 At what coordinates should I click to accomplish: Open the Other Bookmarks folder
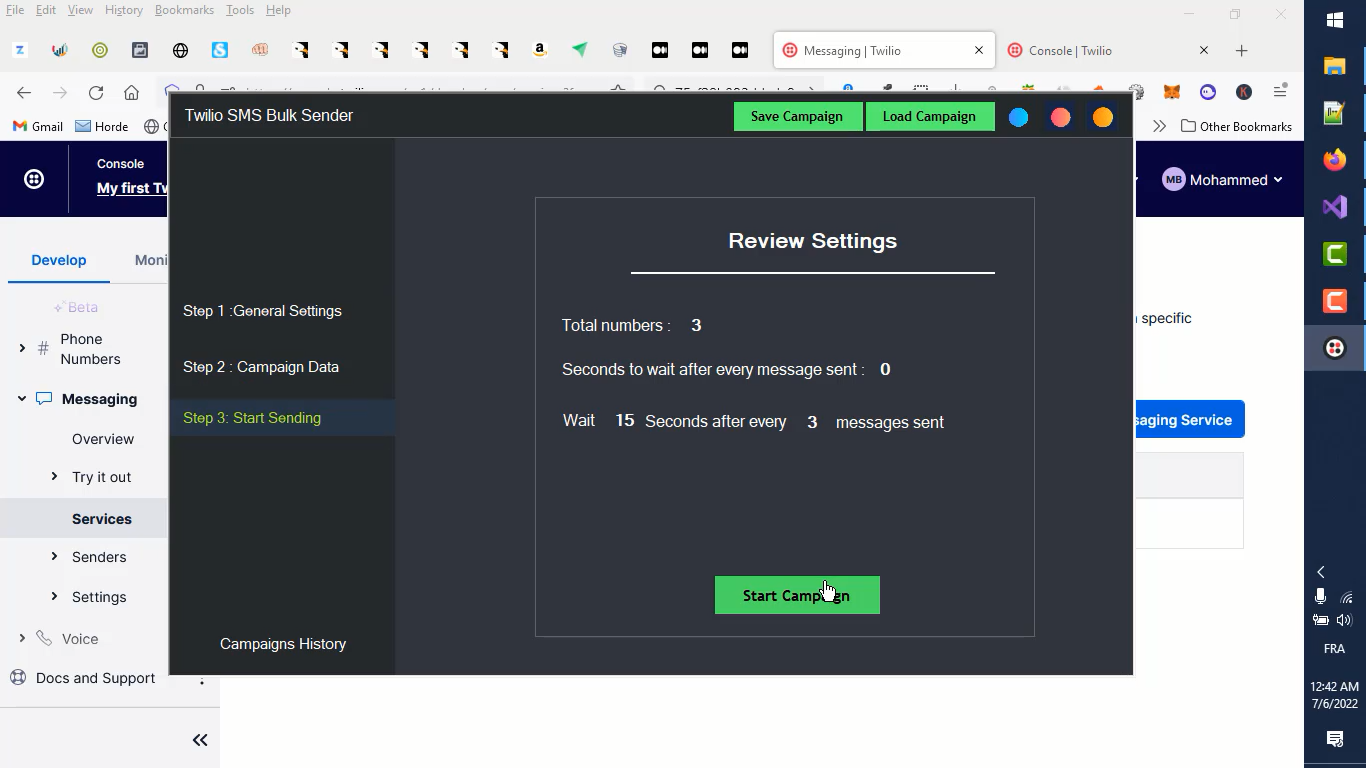pos(1236,127)
